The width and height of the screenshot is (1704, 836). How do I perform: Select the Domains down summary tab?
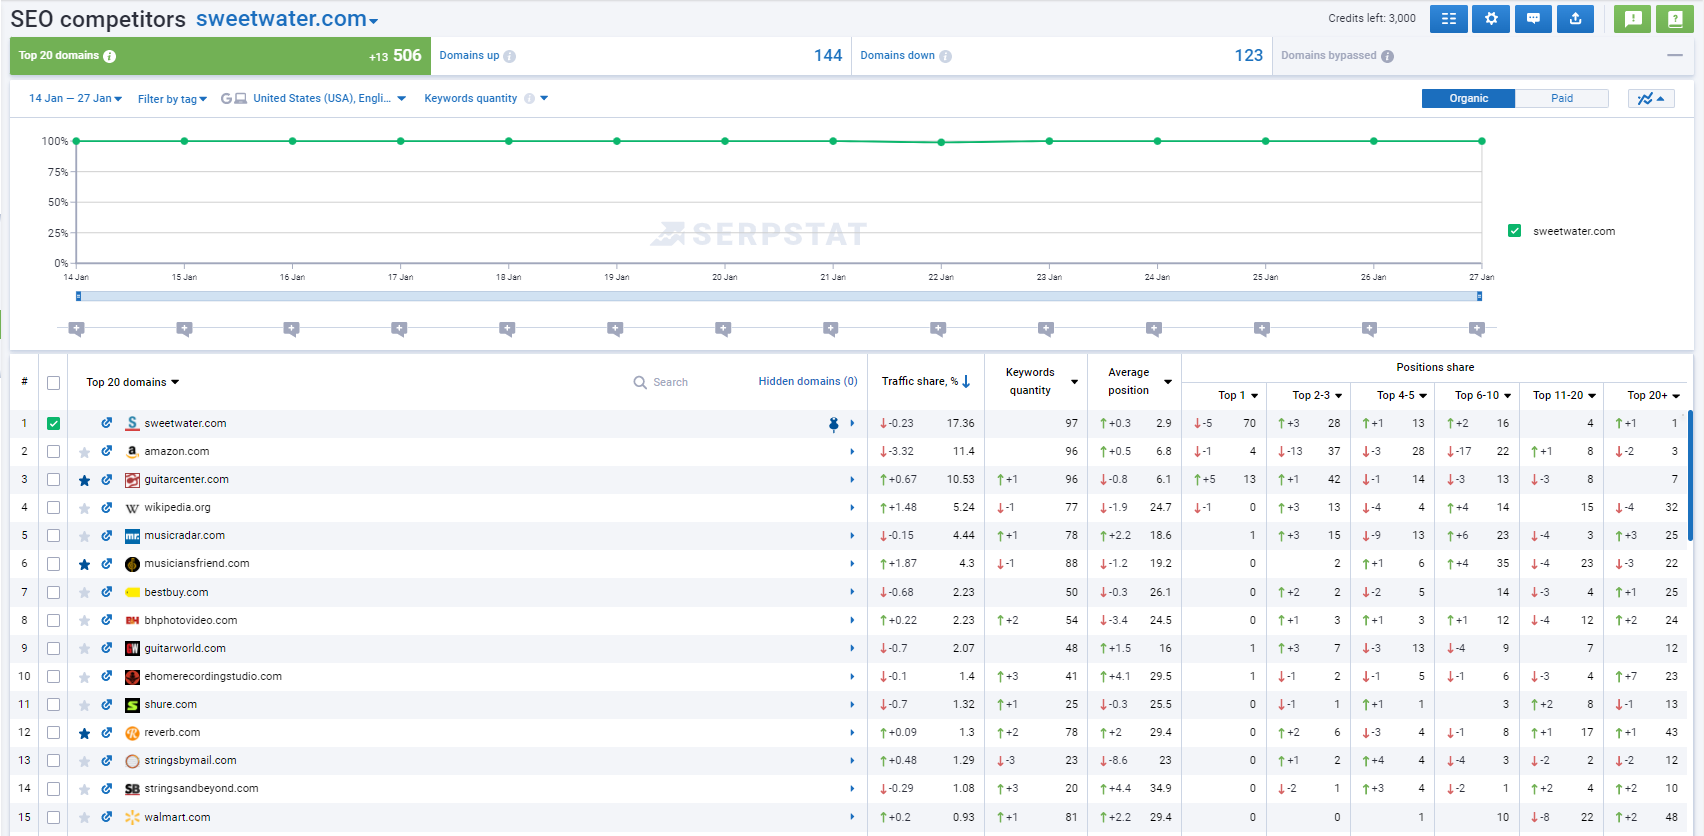click(x=1062, y=56)
